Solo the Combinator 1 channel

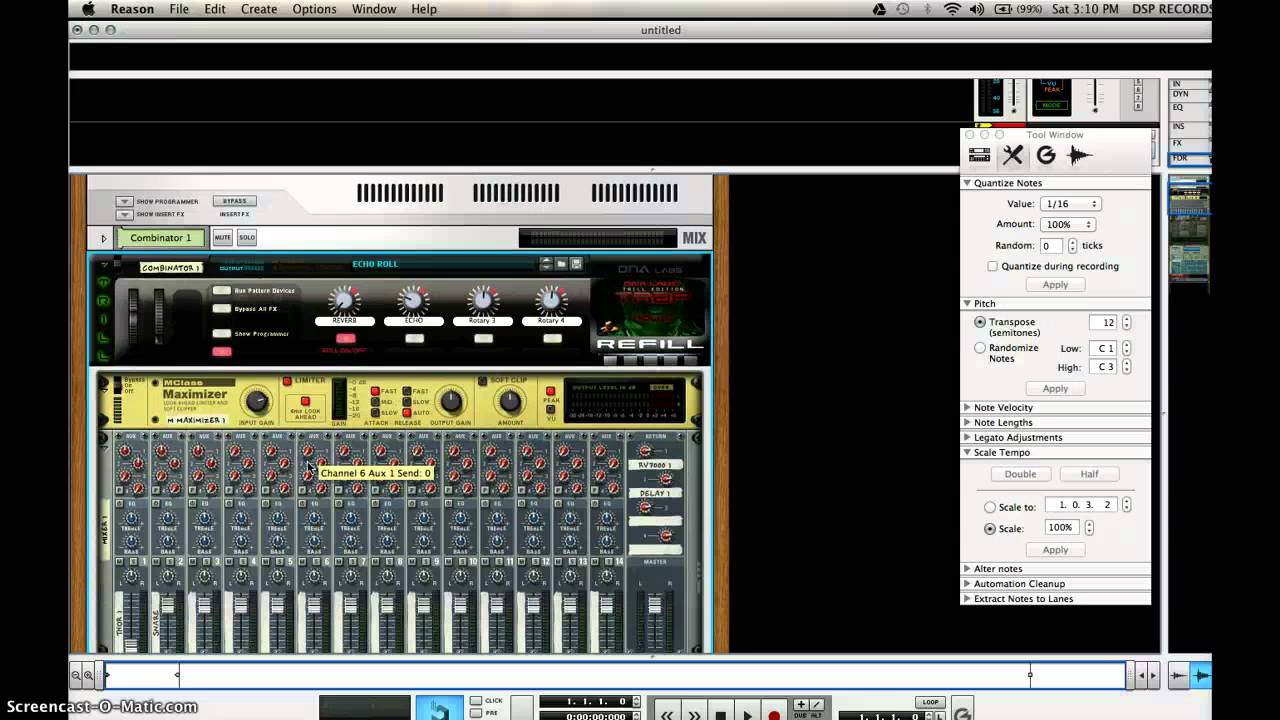(x=246, y=238)
